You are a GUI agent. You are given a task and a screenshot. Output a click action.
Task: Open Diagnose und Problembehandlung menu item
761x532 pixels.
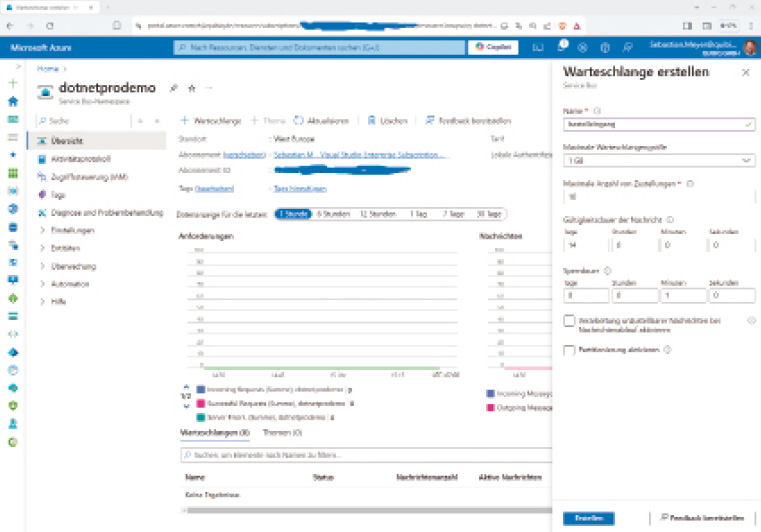pyautogui.click(x=107, y=213)
